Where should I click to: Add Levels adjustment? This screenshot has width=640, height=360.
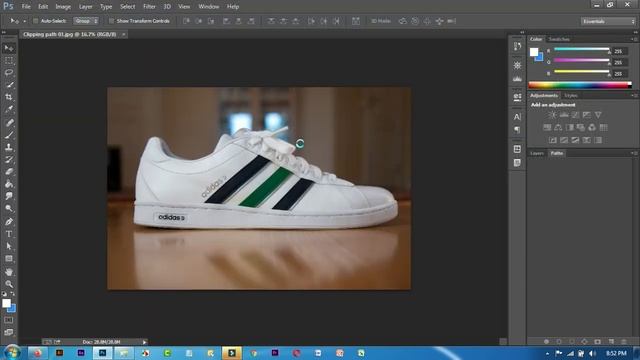coord(564,115)
